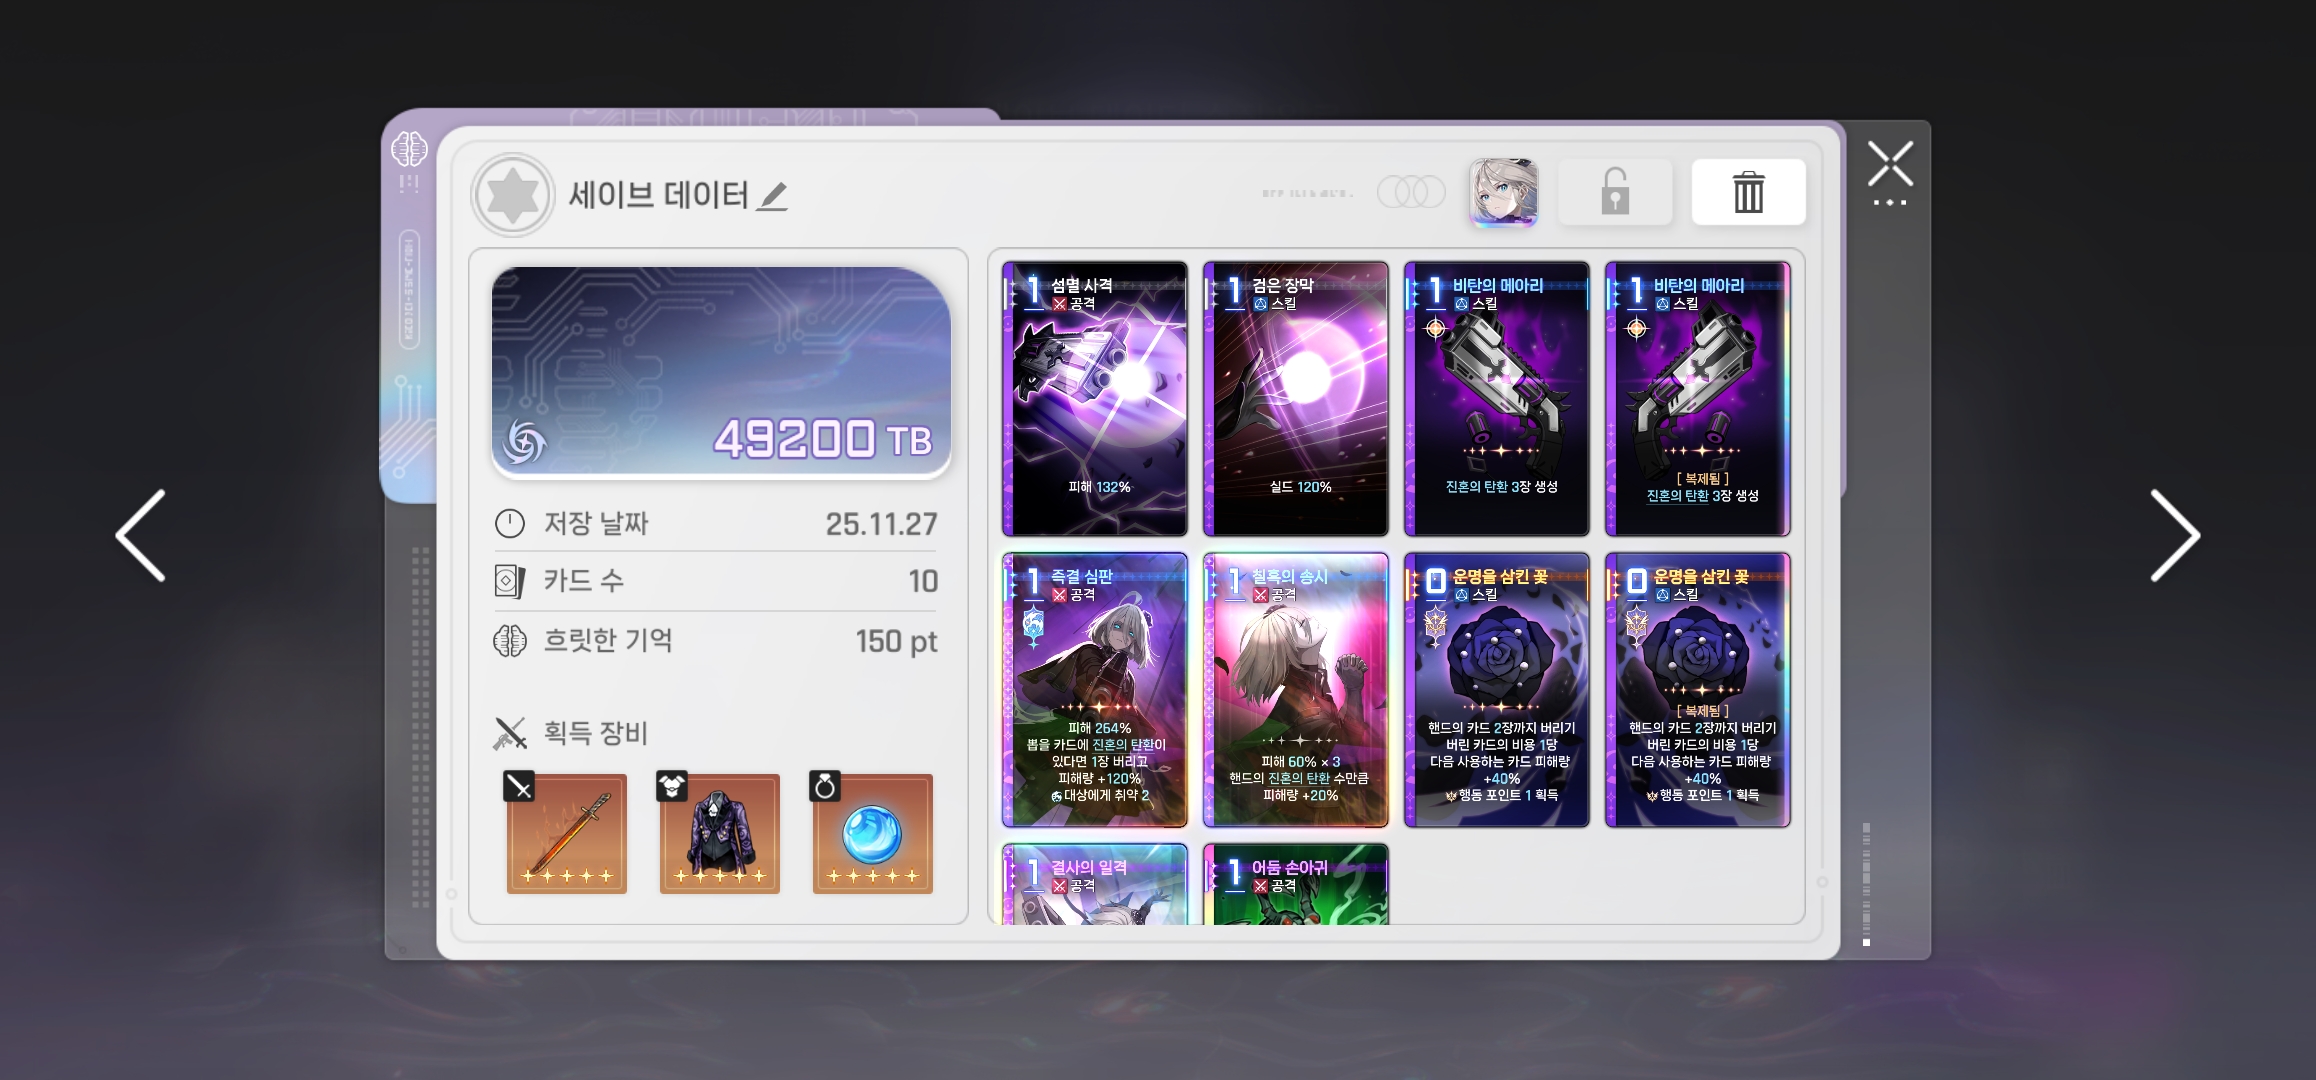Select the duplicated 비탄의 메아리 card
Screen dimensions: 2316x1080
click(1698, 399)
